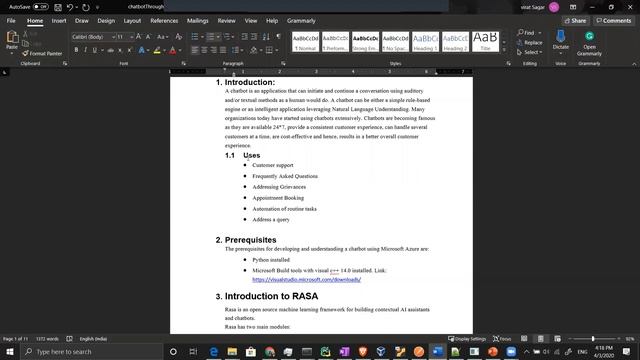Click the Windows search box
The width and height of the screenshot is (640, 360).
[91, 351]
